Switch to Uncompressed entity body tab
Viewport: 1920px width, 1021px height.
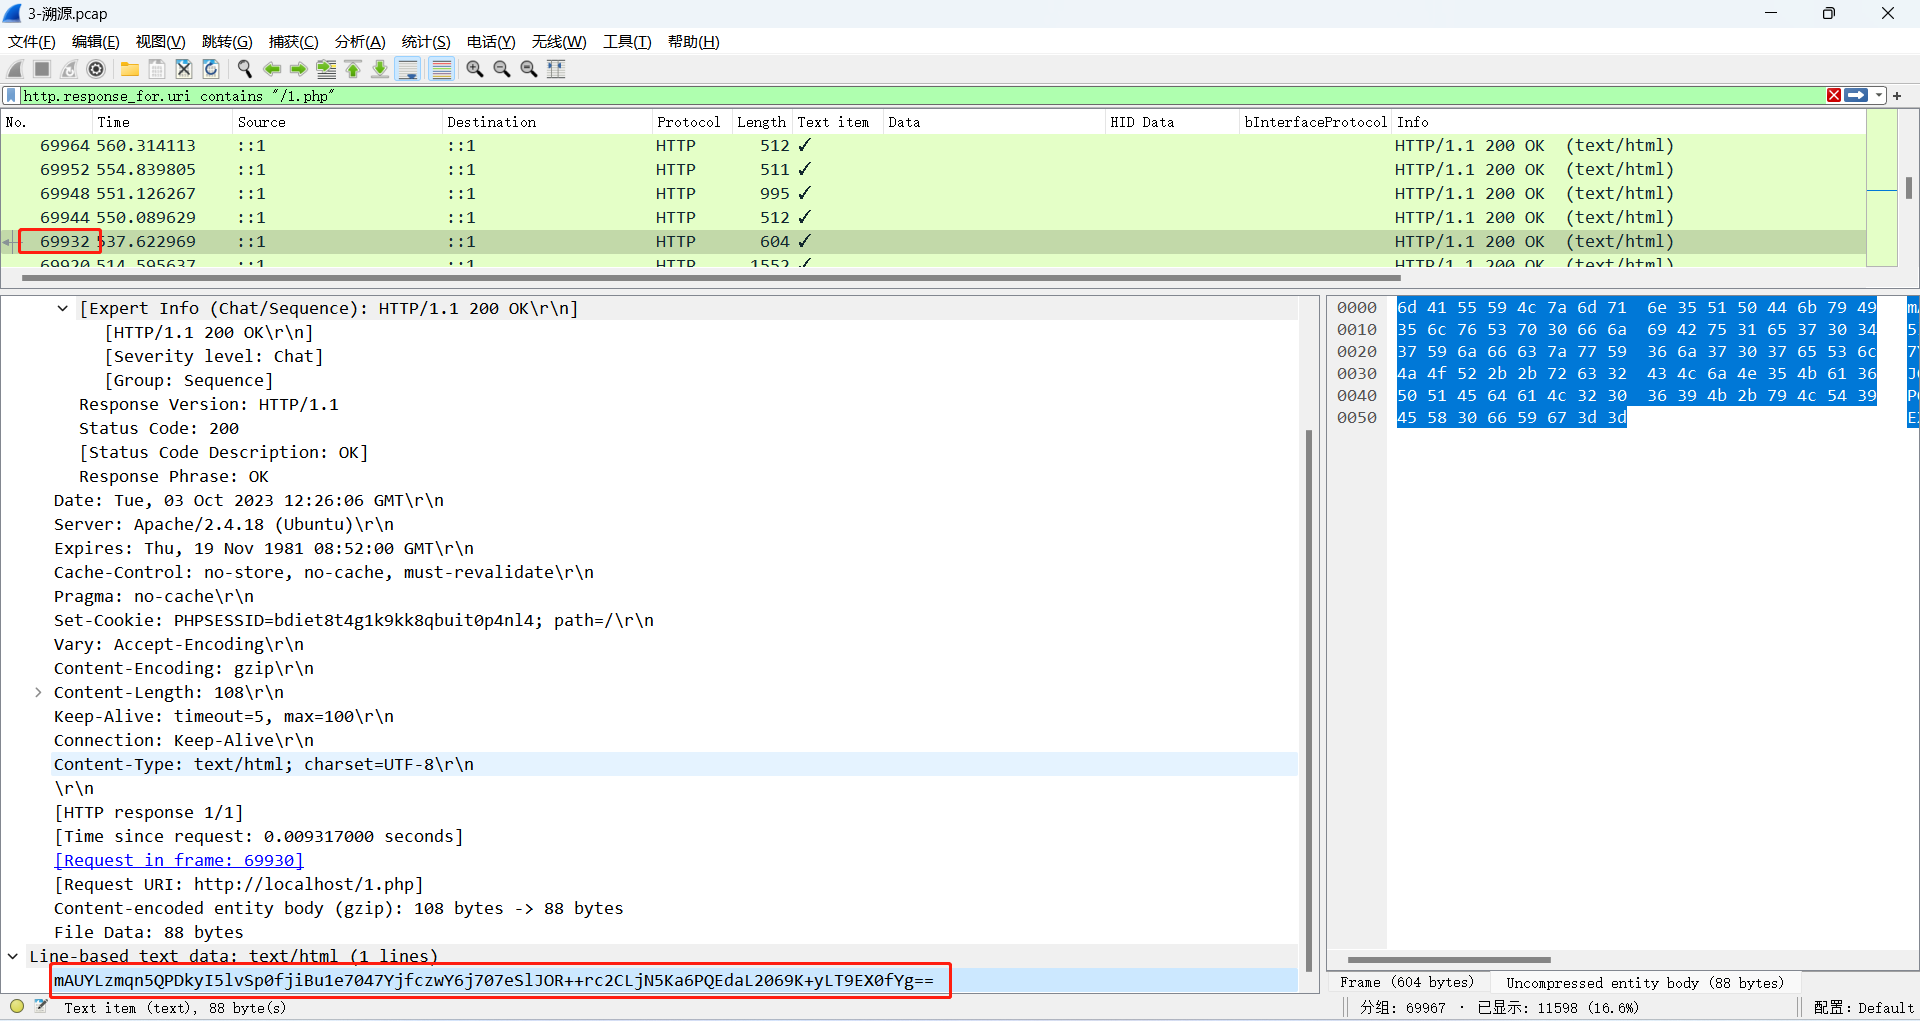pos(1644,983)
